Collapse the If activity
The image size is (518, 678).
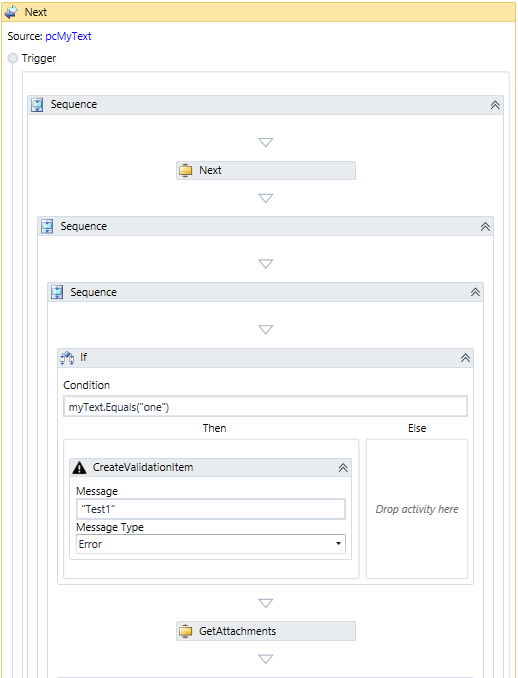point(465,358)
